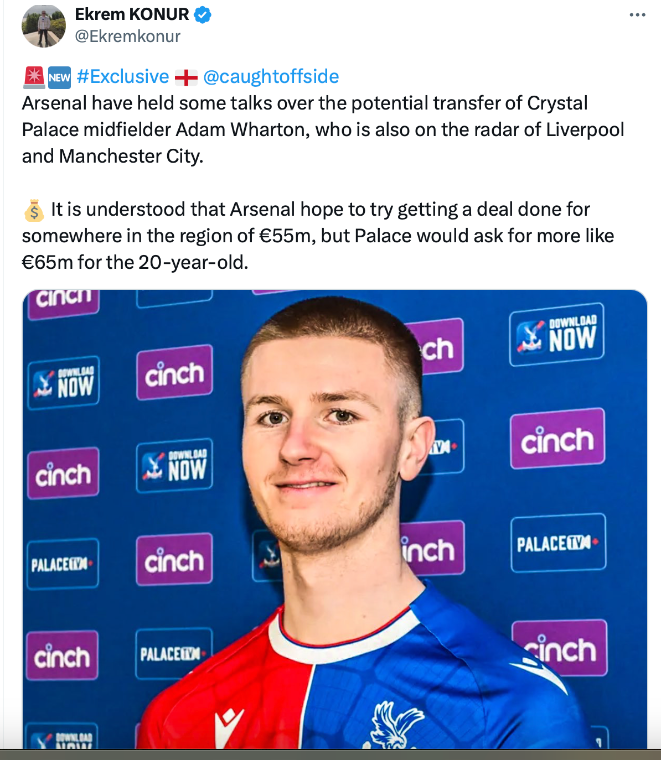Click the paragraph mentioning the €55m deal

pyautogui.click(x=320, y=236)
